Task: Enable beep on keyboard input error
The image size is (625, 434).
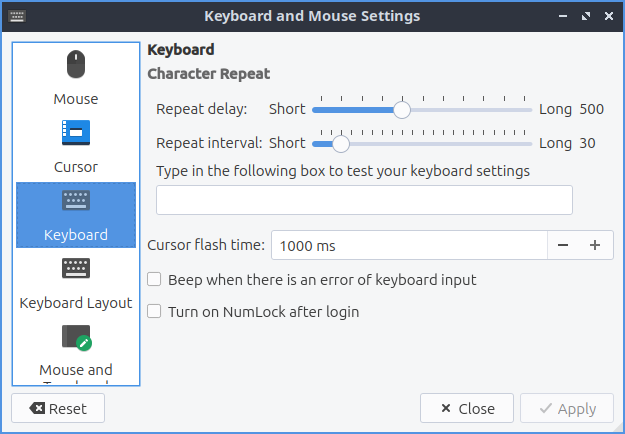Action: (x=154, y=280)
